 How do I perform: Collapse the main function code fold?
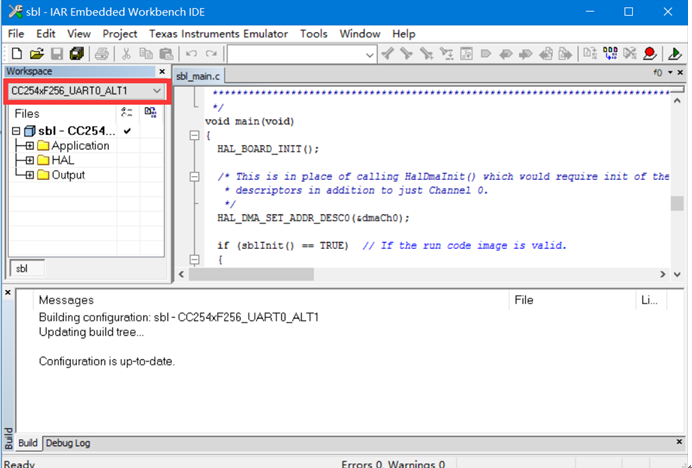click(194, 136)
